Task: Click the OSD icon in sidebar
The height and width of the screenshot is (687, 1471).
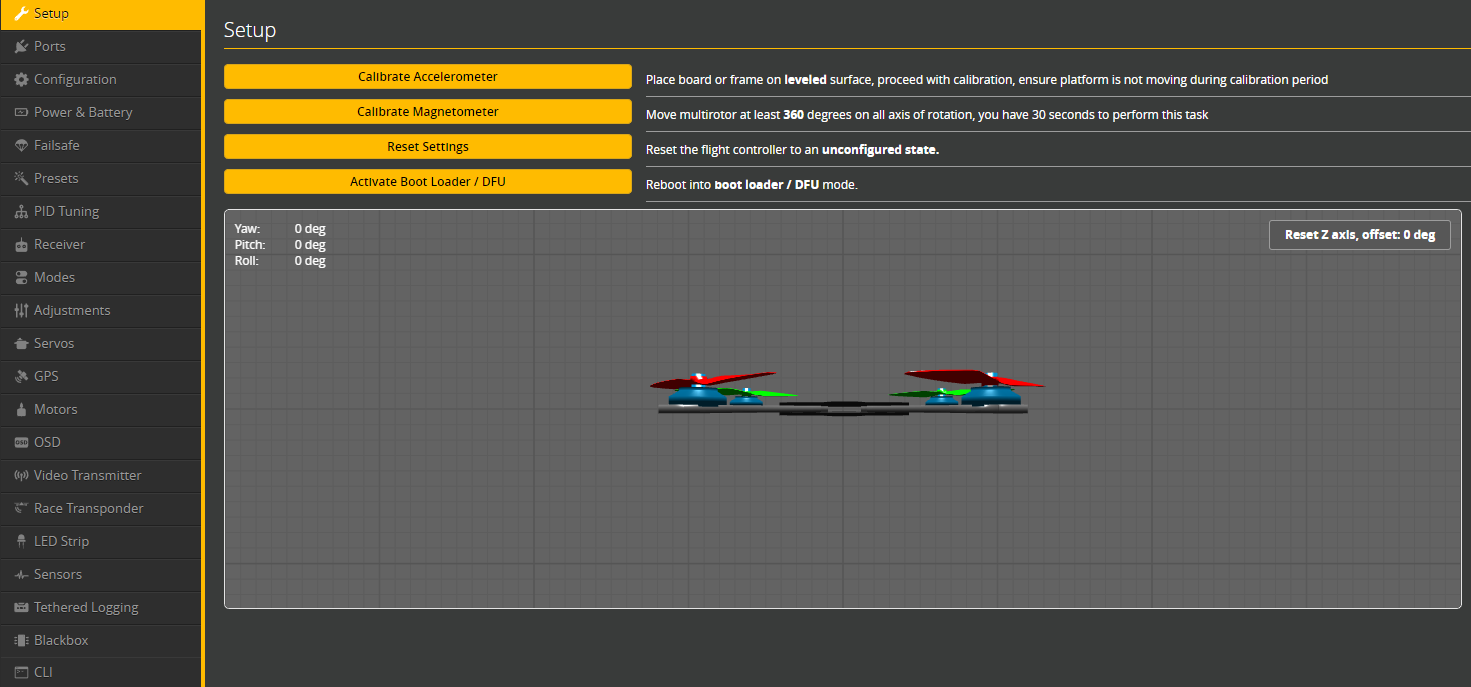Action: (x=21, y=443)
